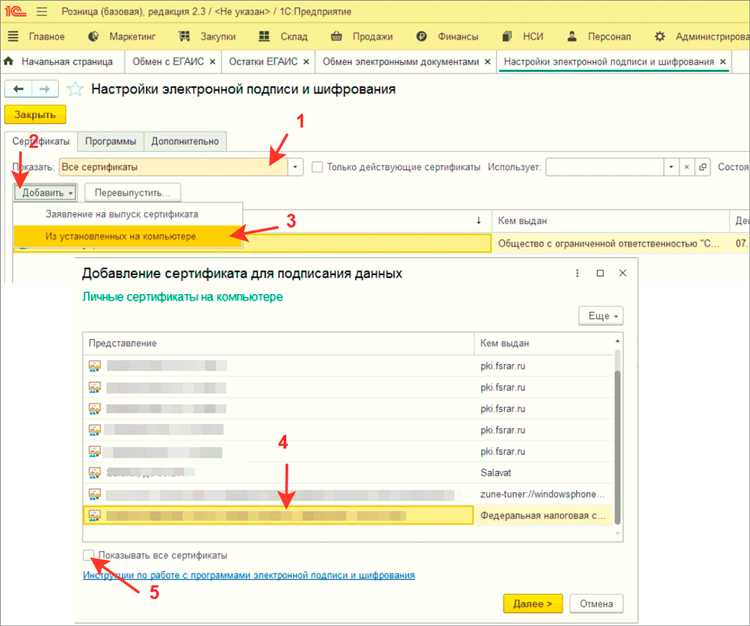Switch to Остатки ЕГАИС tab
The width and height of the screenshot is (750, 626).
click(263, 62)
